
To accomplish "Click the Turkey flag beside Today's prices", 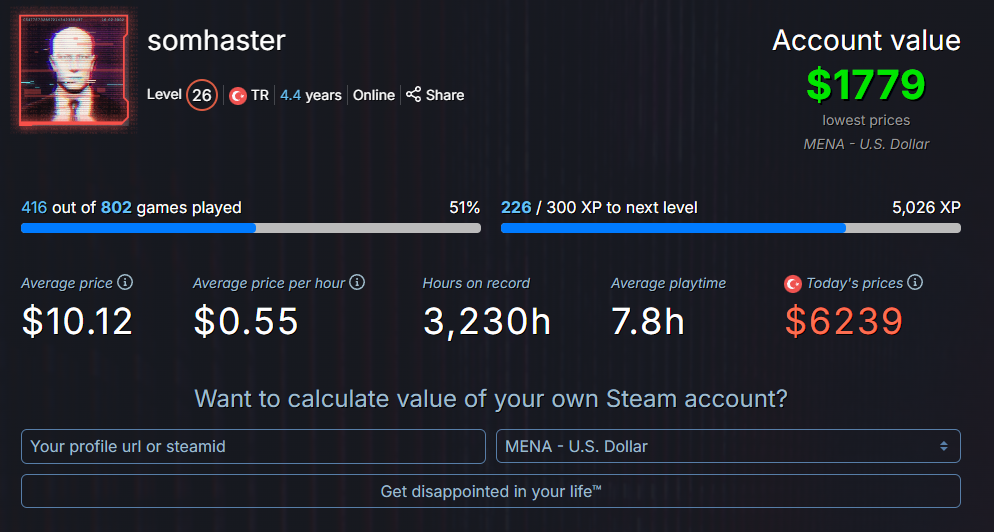I will pos(794,284).
